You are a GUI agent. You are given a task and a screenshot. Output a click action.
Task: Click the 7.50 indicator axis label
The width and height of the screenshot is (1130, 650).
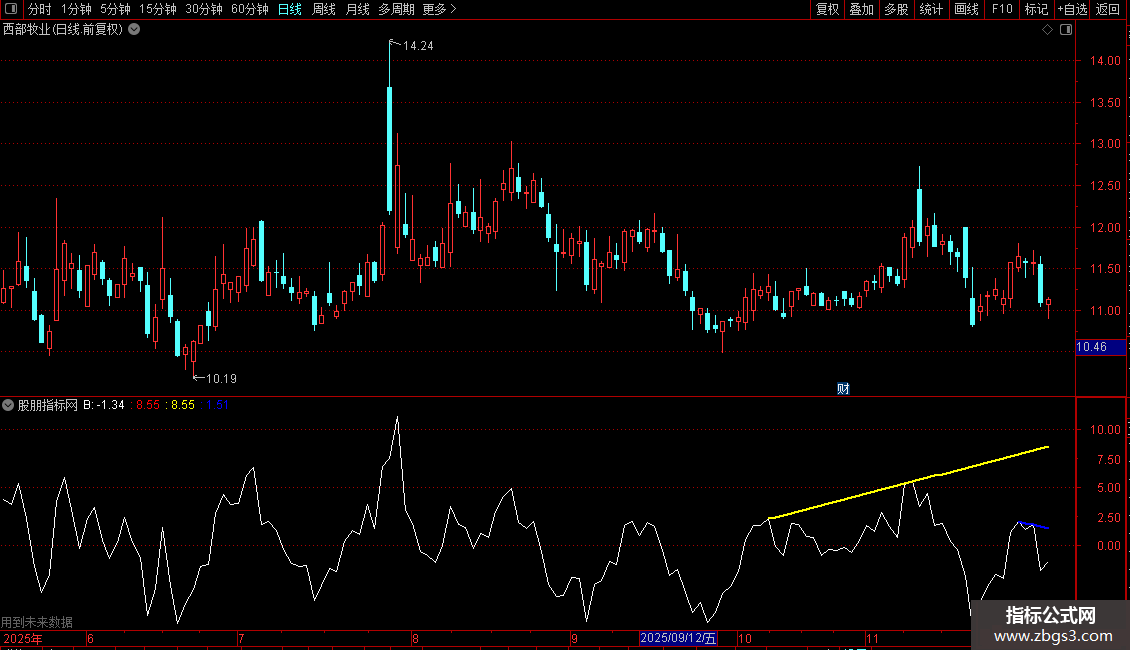click(1108, 460)
